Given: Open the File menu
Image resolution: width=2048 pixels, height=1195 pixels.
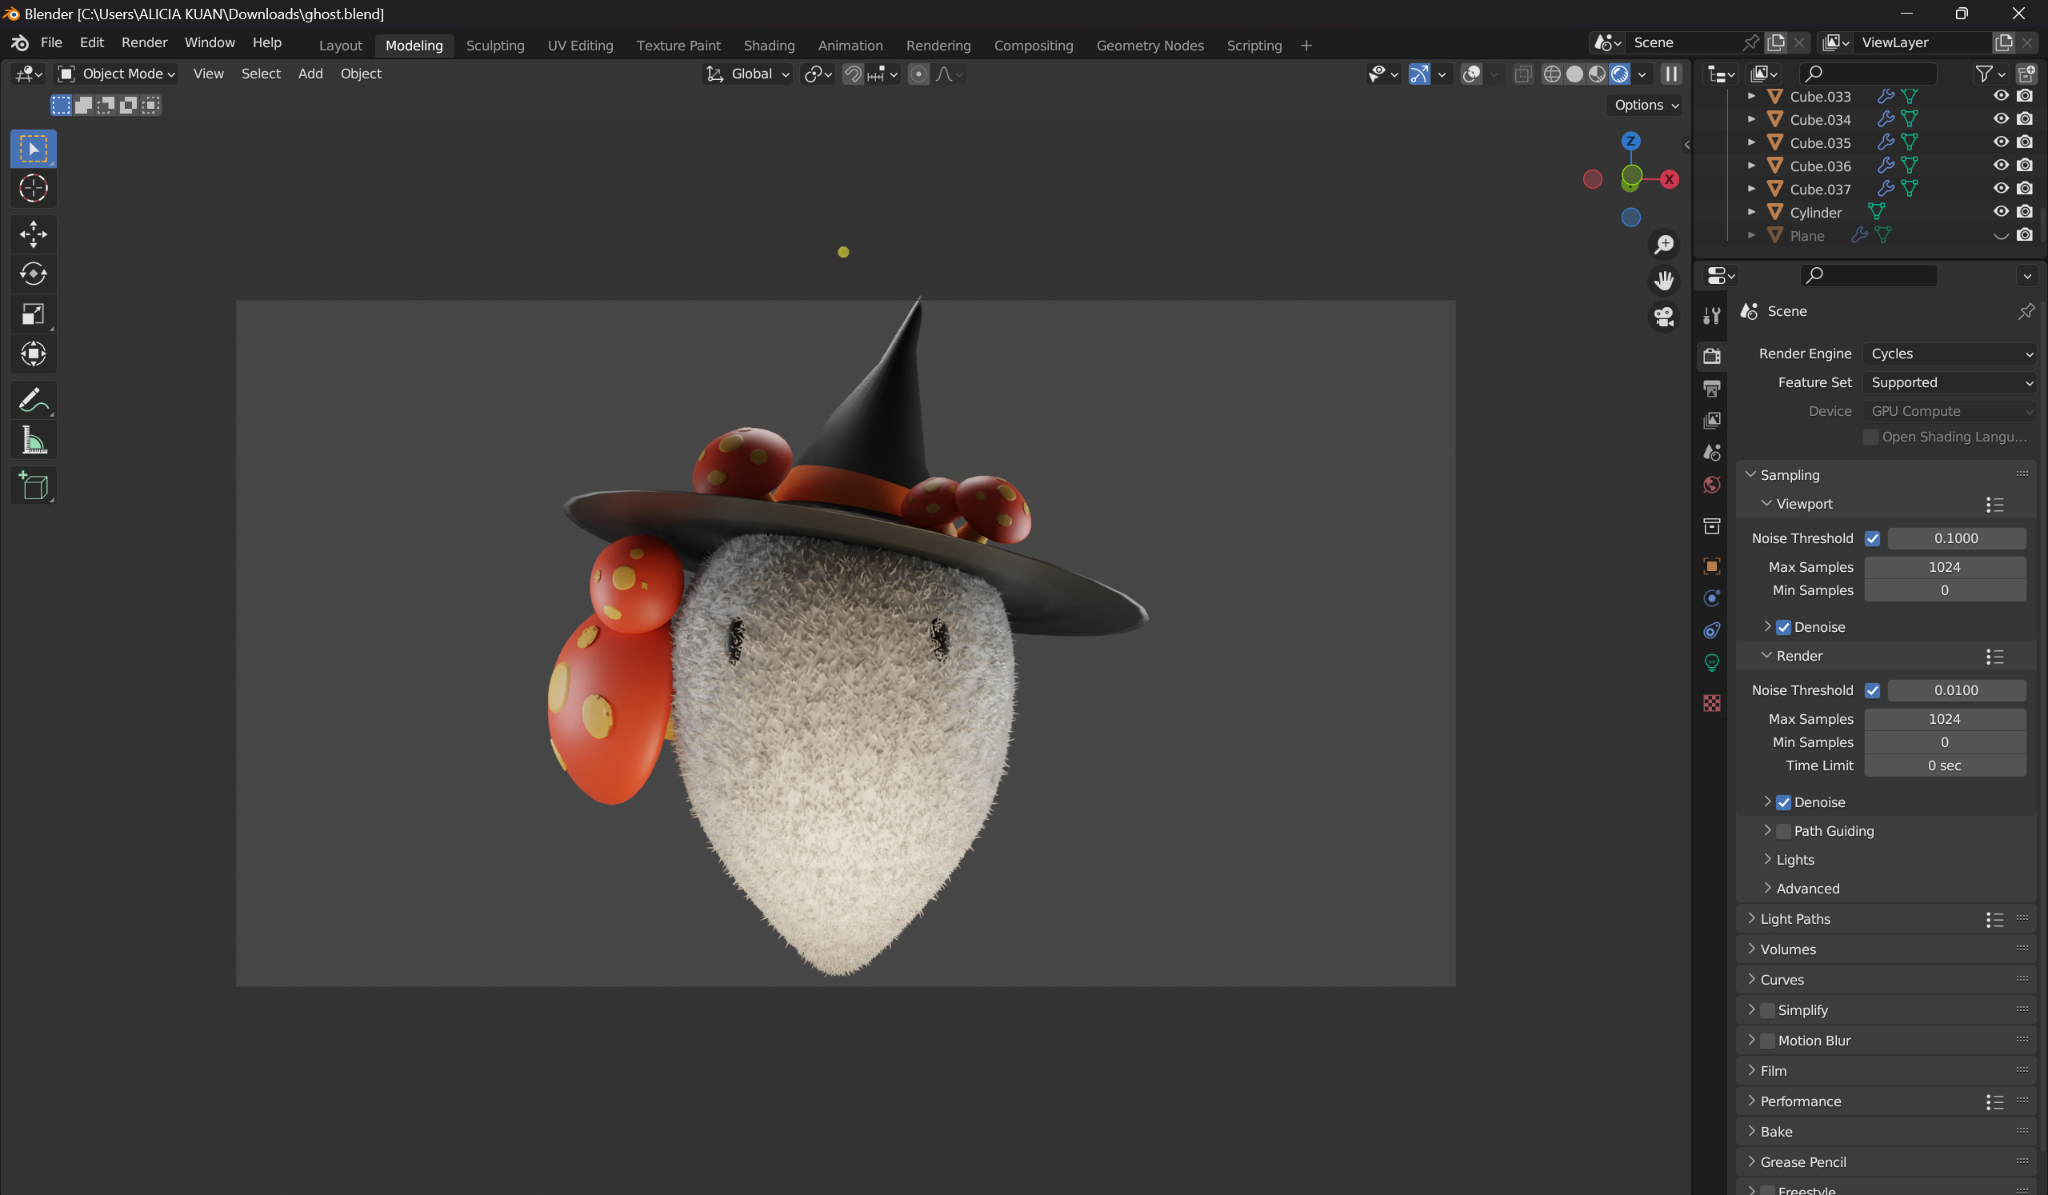Looking at the screenshot, I should [51, 42].
